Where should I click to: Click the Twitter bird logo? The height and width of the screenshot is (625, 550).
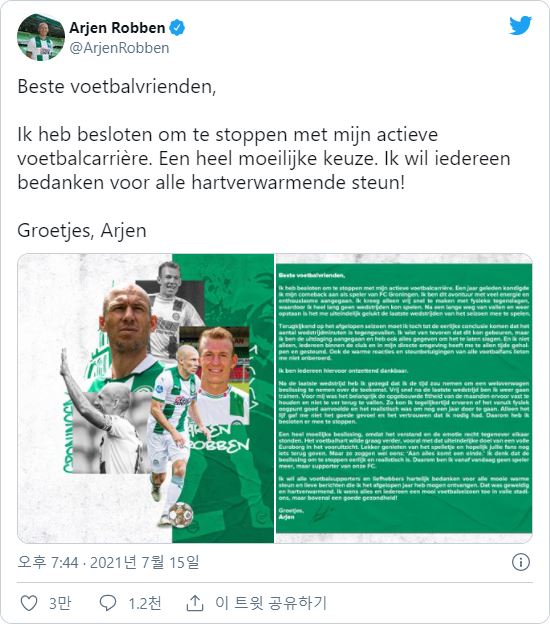520,26
